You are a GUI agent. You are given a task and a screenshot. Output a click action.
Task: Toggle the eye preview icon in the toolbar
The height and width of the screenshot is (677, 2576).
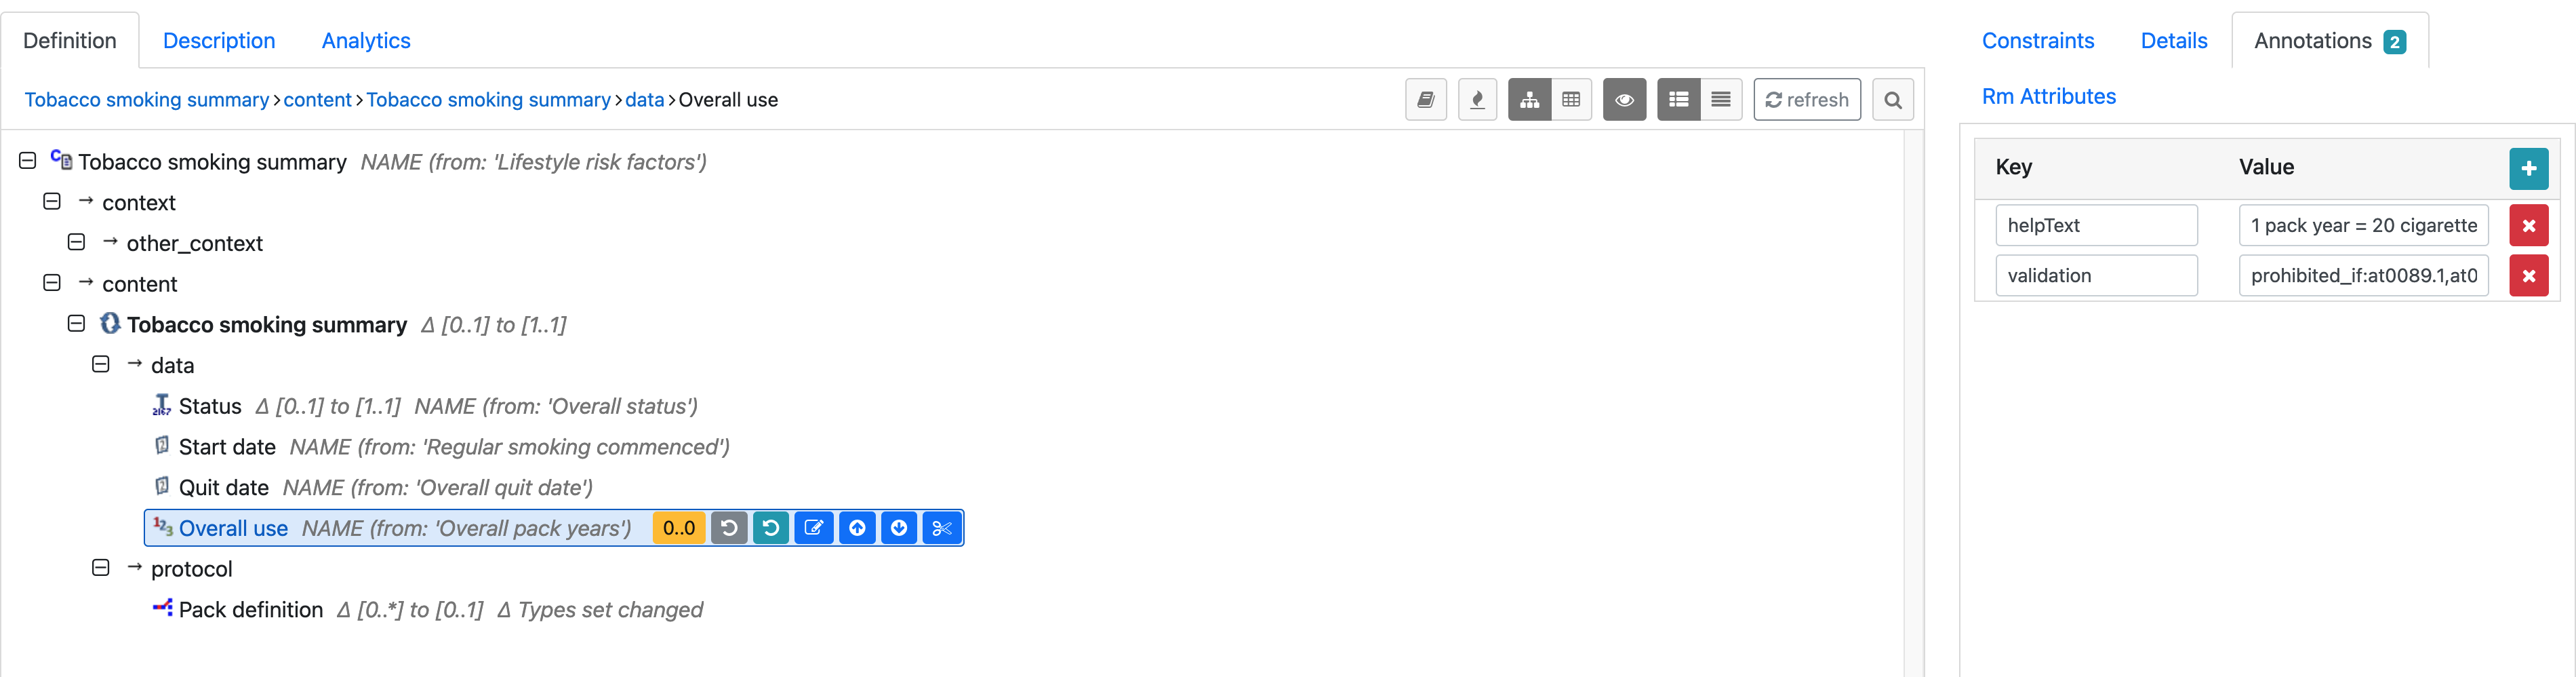pyautogui.click(x=1624, y=99)
